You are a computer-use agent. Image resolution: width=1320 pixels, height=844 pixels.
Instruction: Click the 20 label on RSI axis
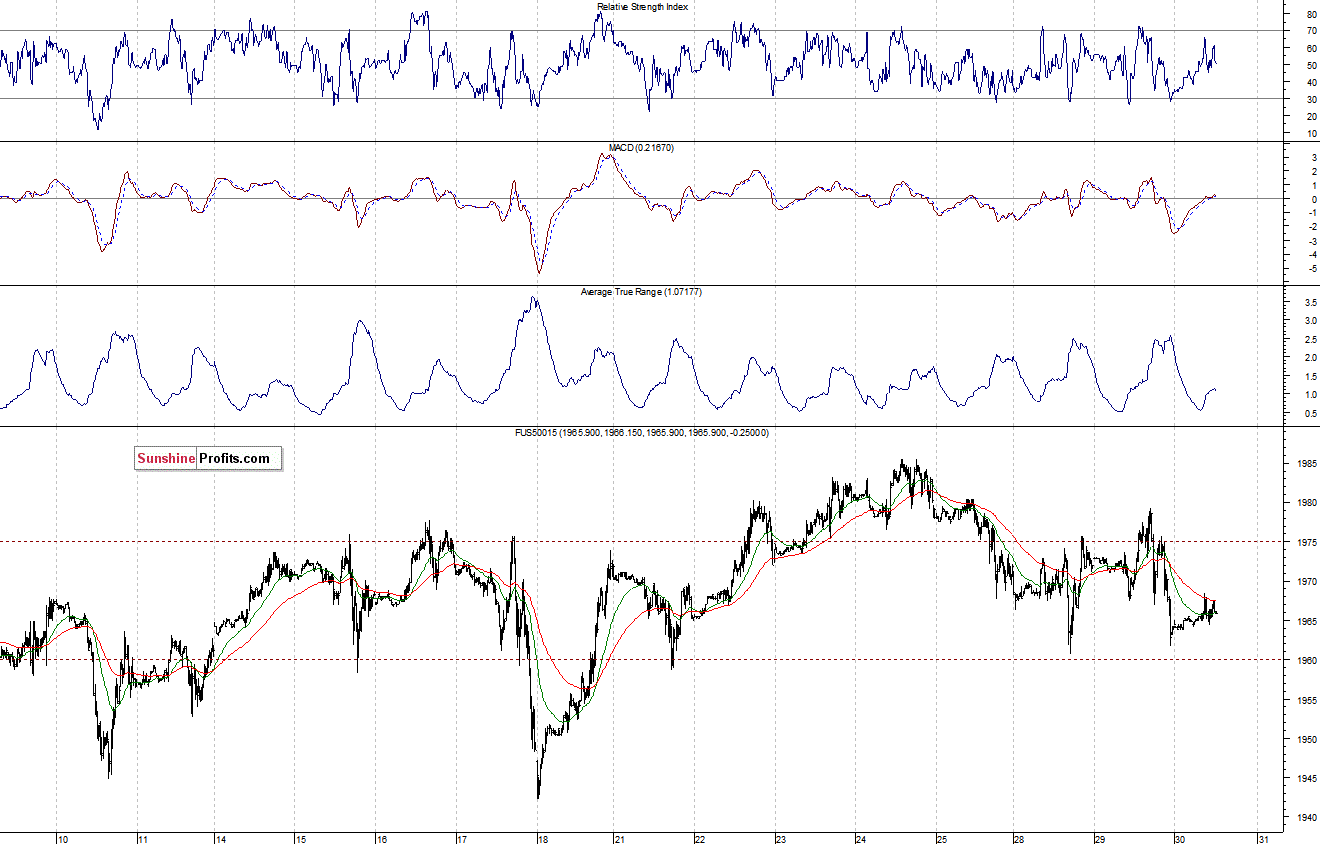1311,117
